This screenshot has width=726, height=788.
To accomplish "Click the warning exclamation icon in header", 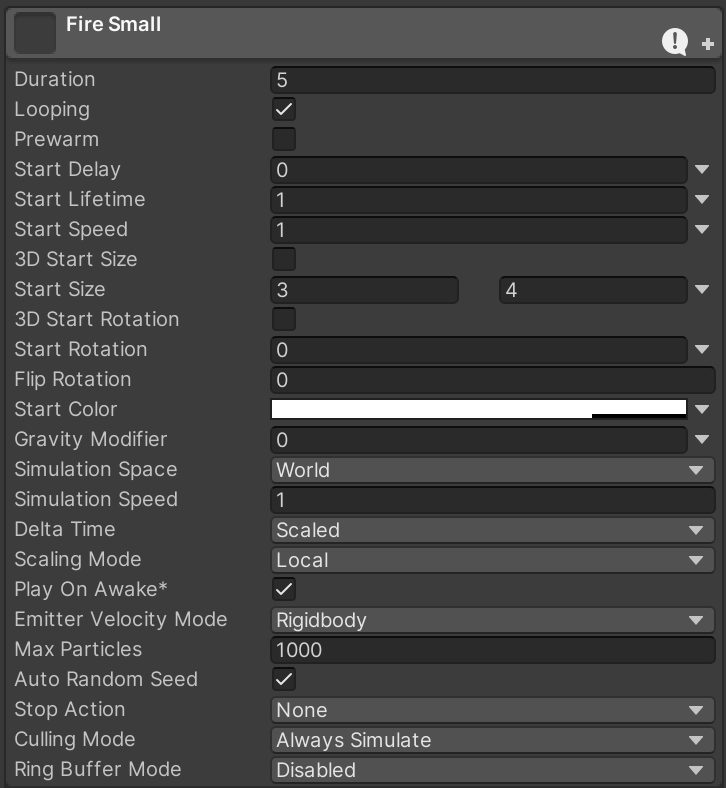I will tap(675, 41).
